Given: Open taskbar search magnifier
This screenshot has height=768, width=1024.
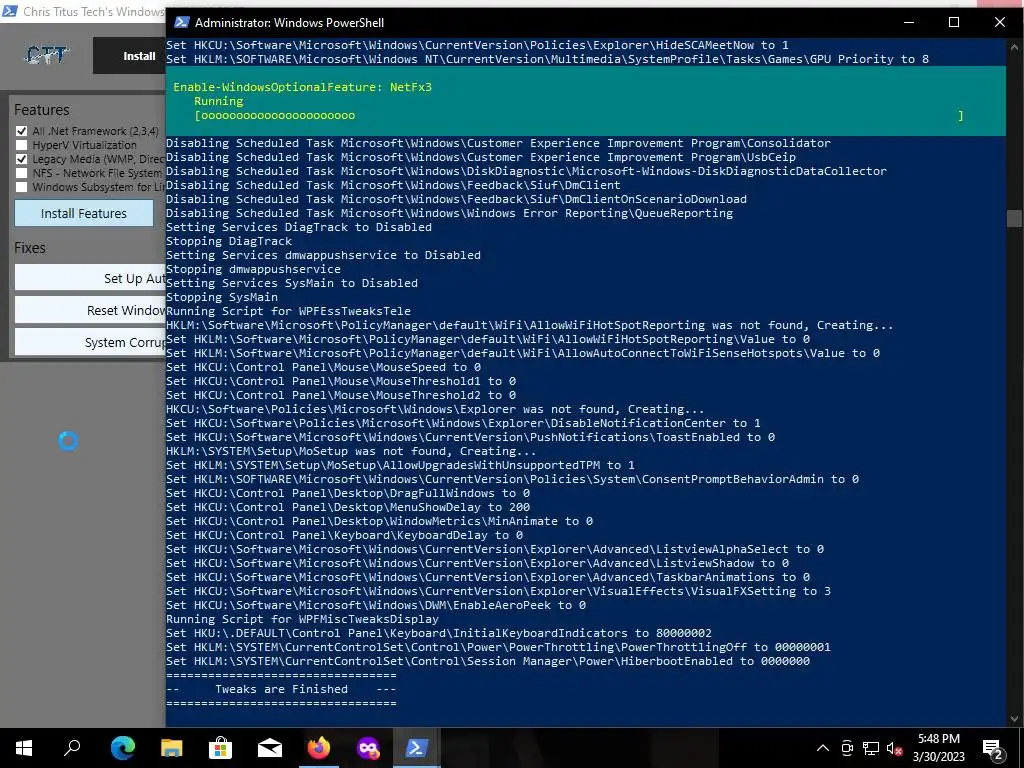Looking at the screenshot, I should pyautogui.click(x=72, y=748).
